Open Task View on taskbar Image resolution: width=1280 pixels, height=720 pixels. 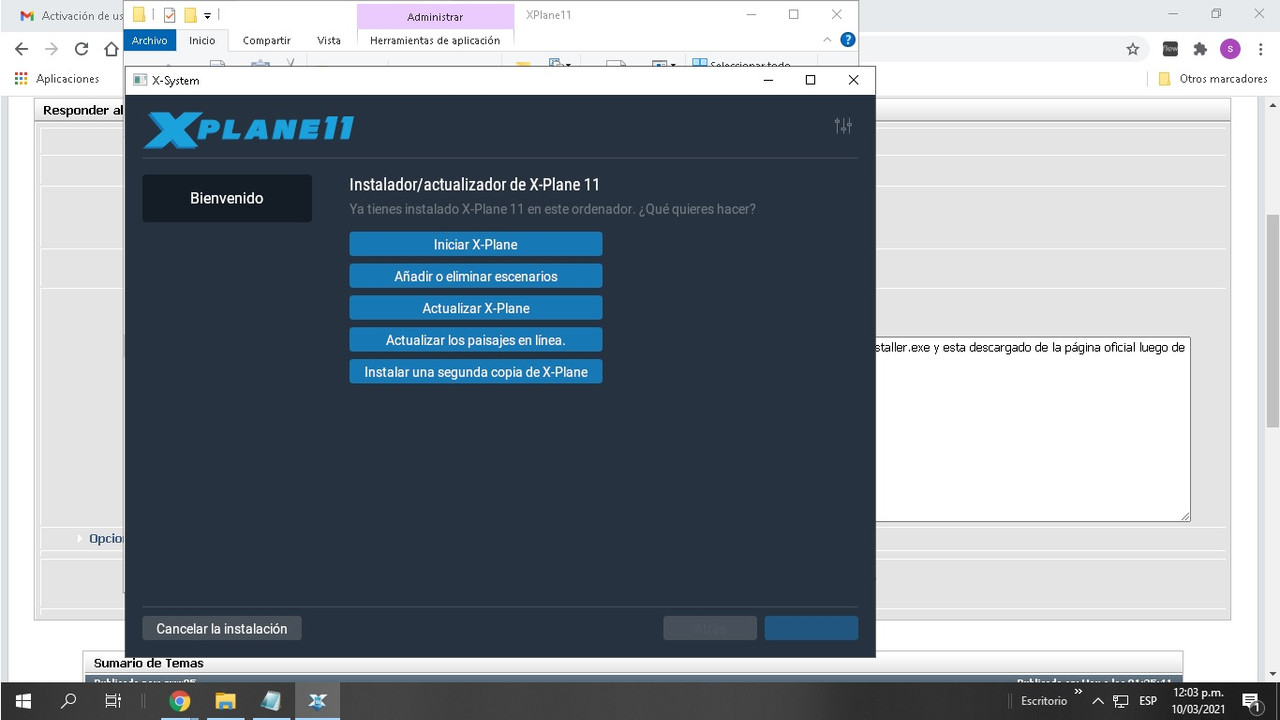(x=113, y=701)
